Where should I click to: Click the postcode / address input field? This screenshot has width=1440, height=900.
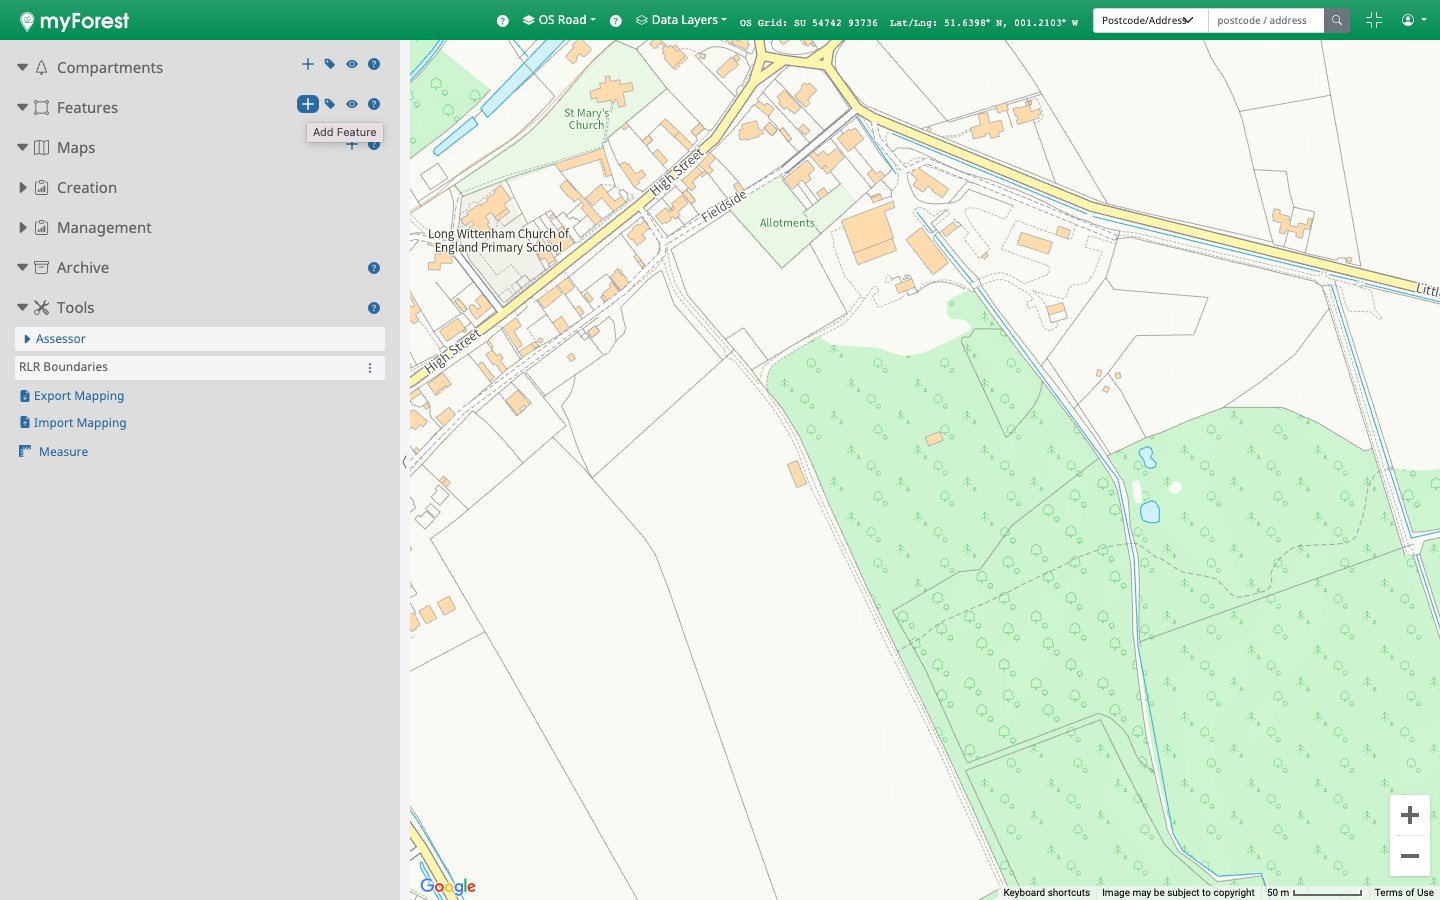[1265, 20]
